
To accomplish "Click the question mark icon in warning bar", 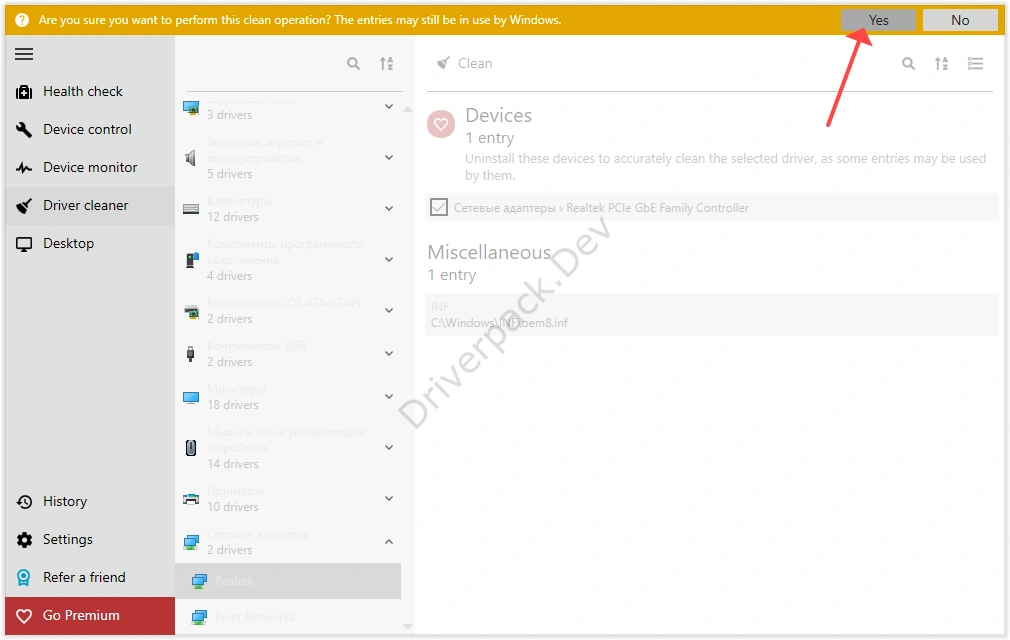I will [x=22, y=20].
